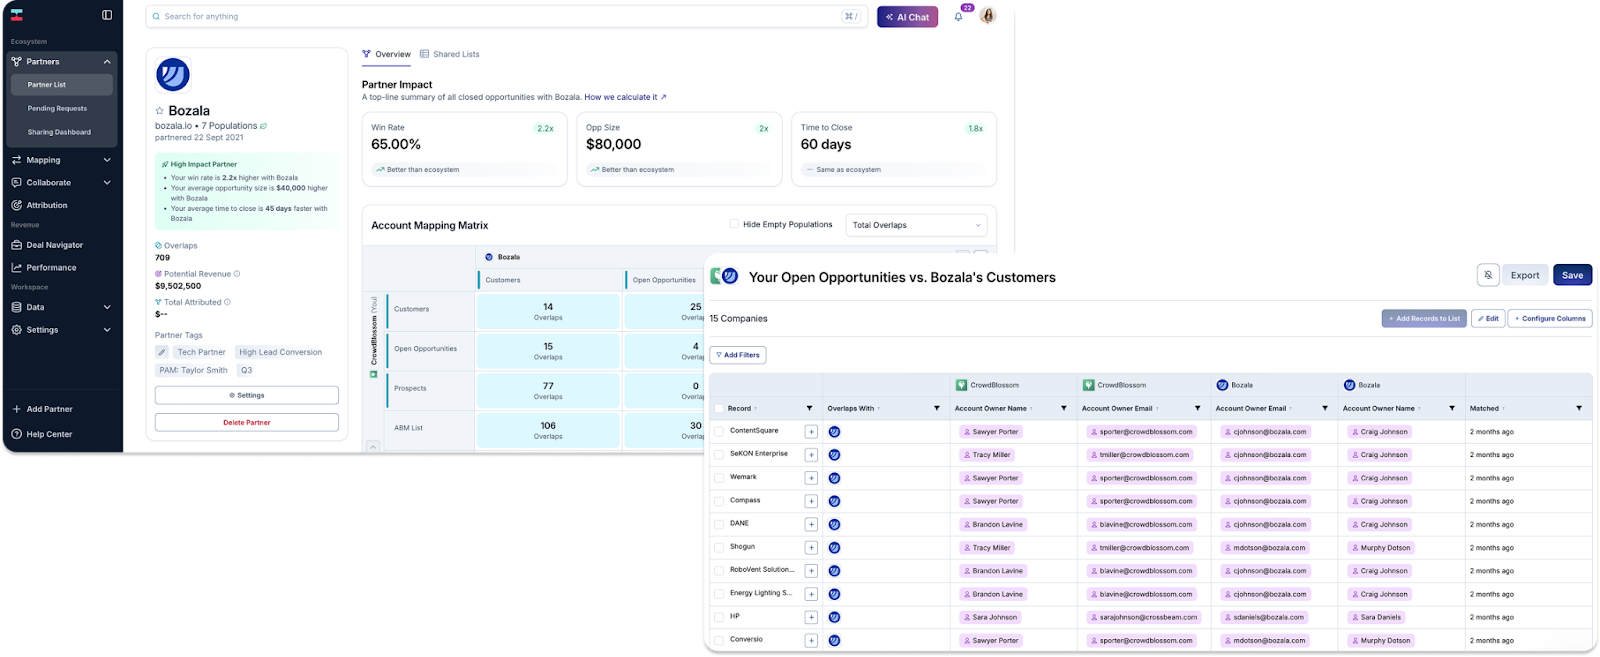Viewport: 1600px width, 657px height.
Task: Click the Help Center question mark icon
Action: tap(17, 434)
